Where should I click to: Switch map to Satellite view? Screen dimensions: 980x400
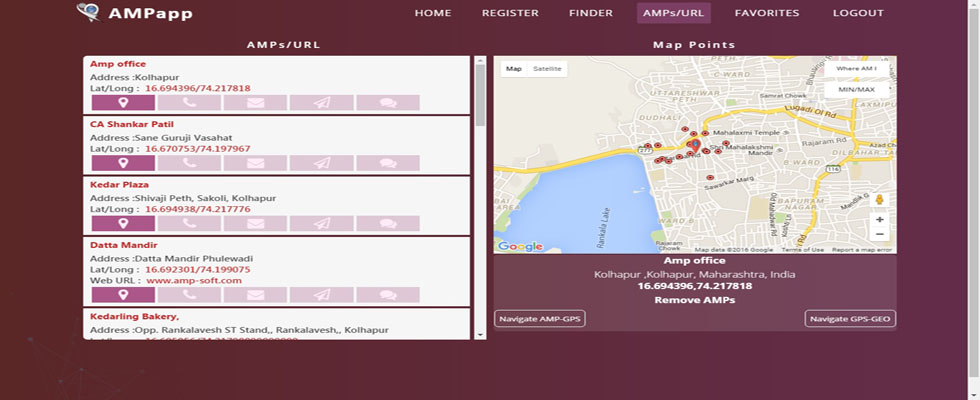point(547,69)
